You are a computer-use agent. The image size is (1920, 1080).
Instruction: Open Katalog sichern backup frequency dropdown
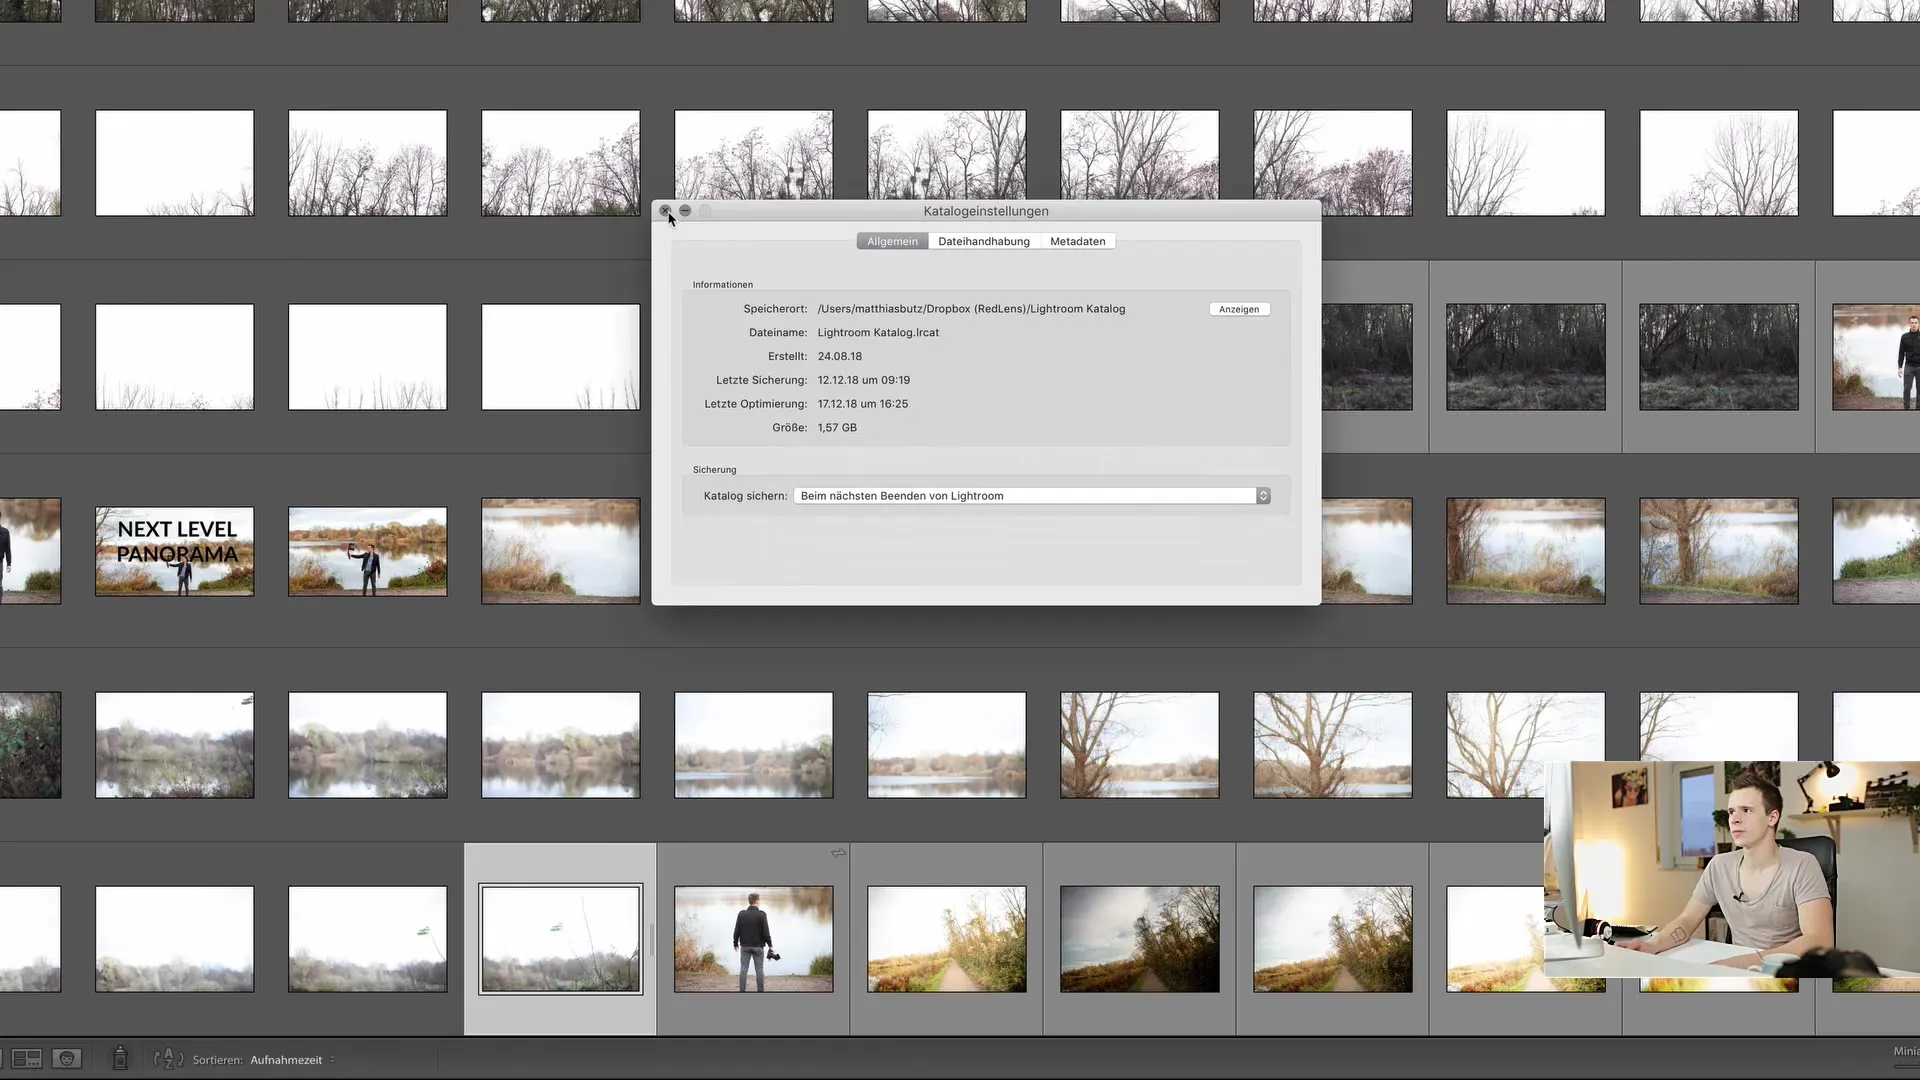click(x=1032, y=496)
